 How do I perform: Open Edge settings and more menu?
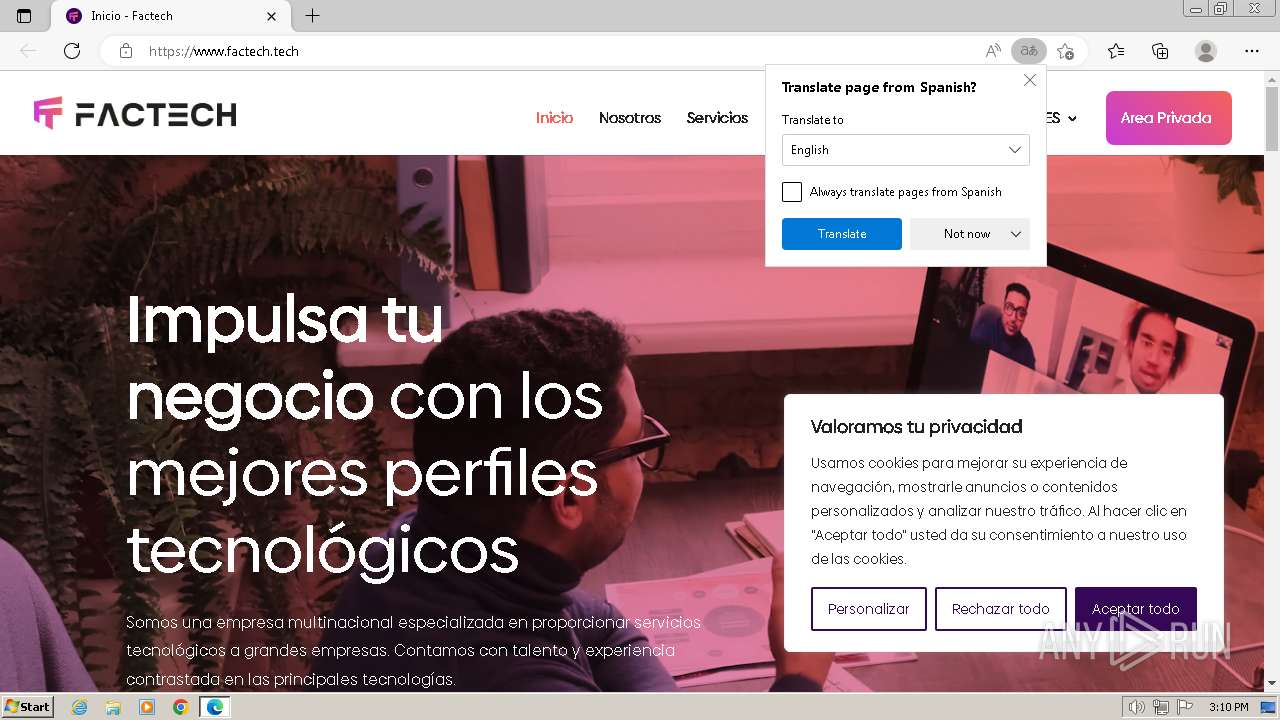pyautogui.click(x=1252, y=51)
